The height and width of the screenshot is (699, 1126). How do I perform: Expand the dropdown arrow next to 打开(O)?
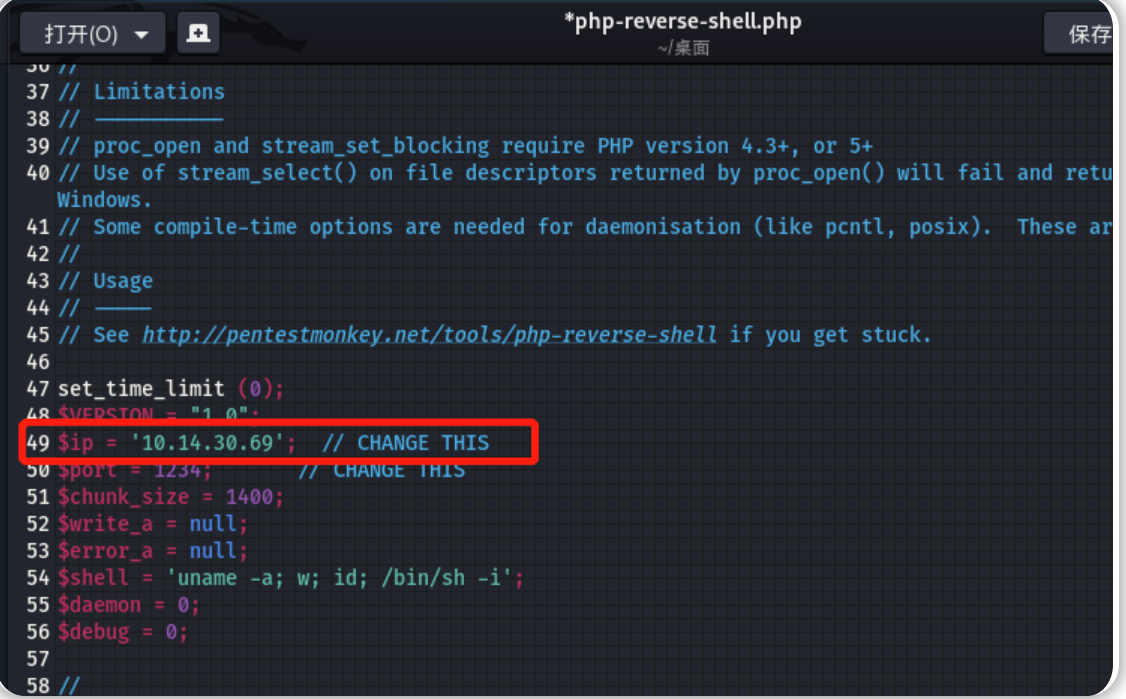tap(141, 34)
